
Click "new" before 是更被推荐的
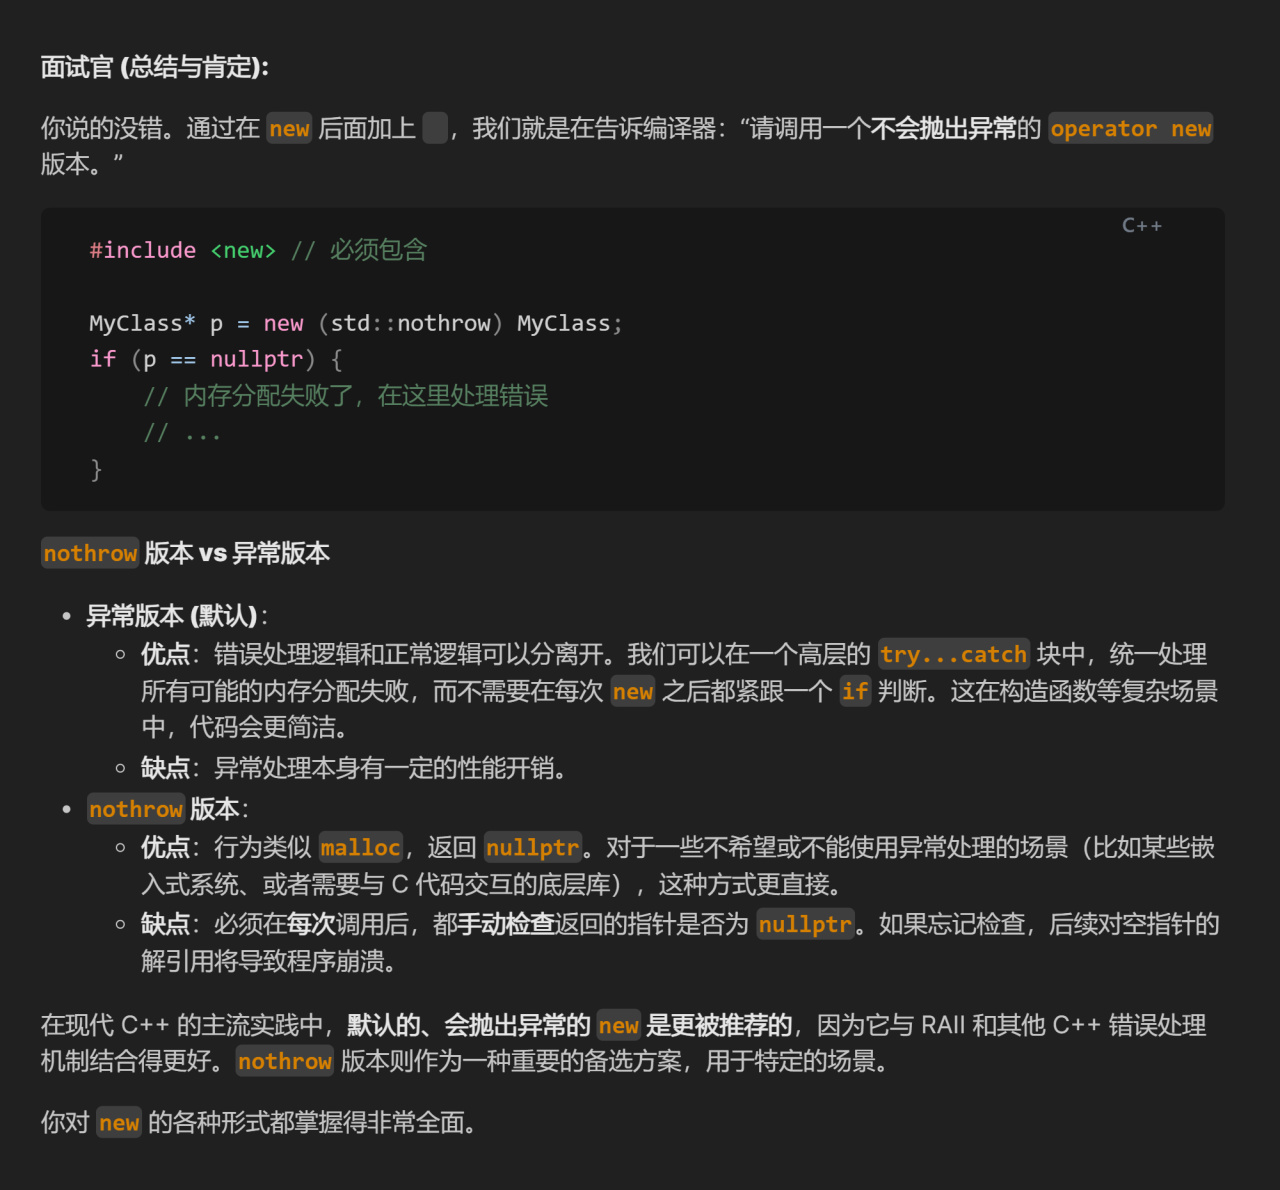[618, 1026]
